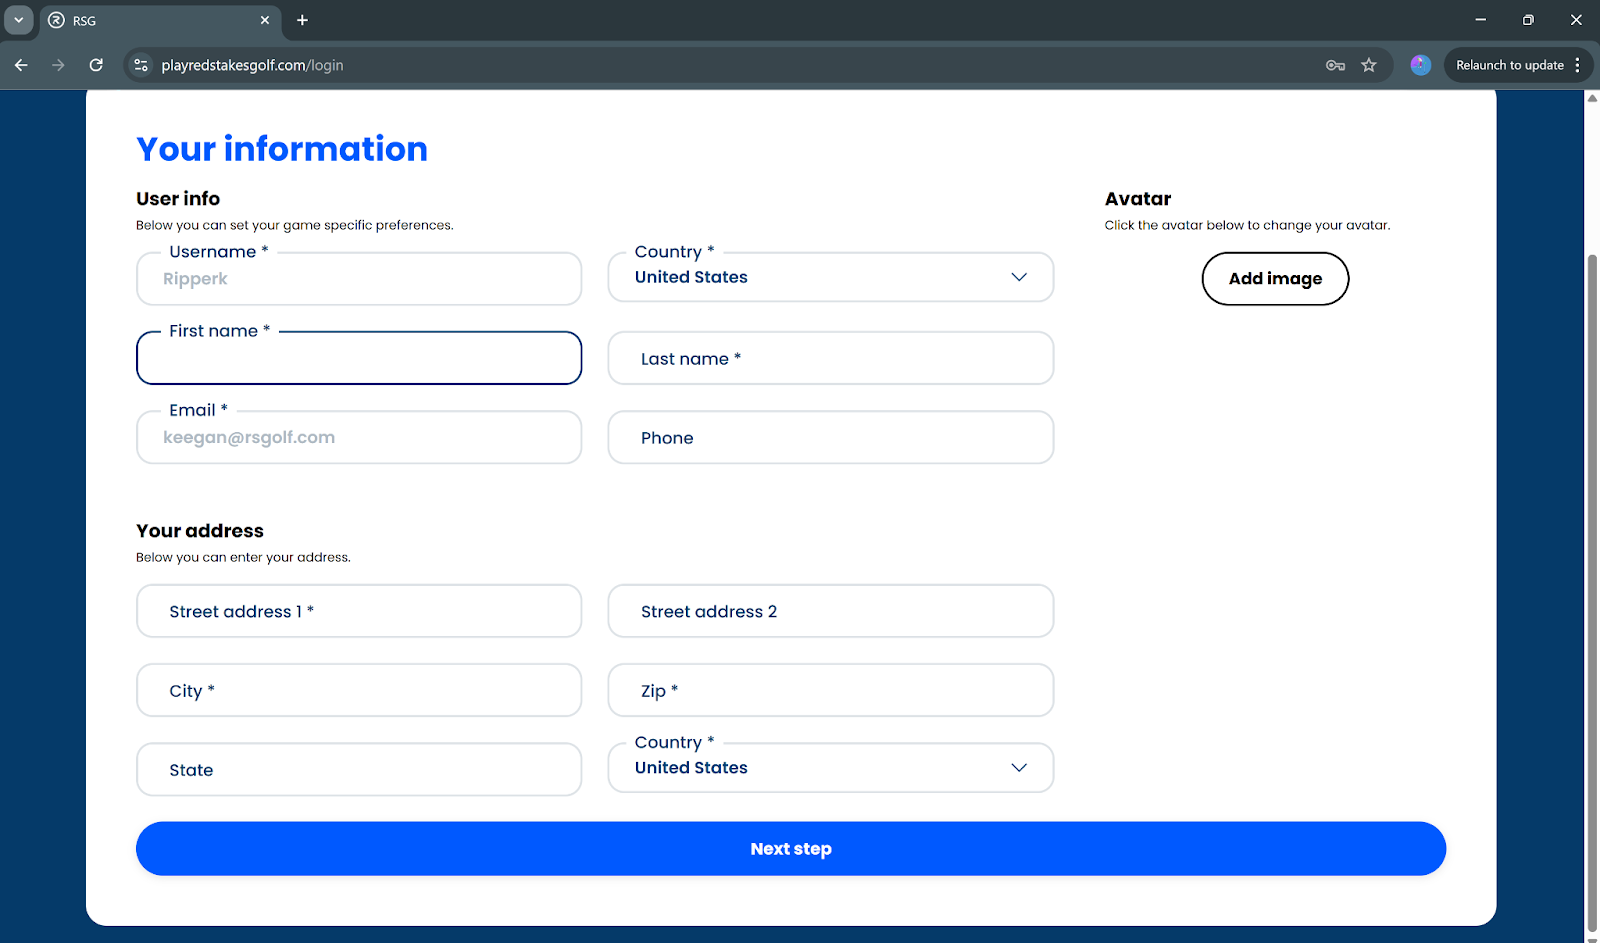Click the Zip field
Viewport: 1600px width, 943px height.
click(x=831, y=690)
